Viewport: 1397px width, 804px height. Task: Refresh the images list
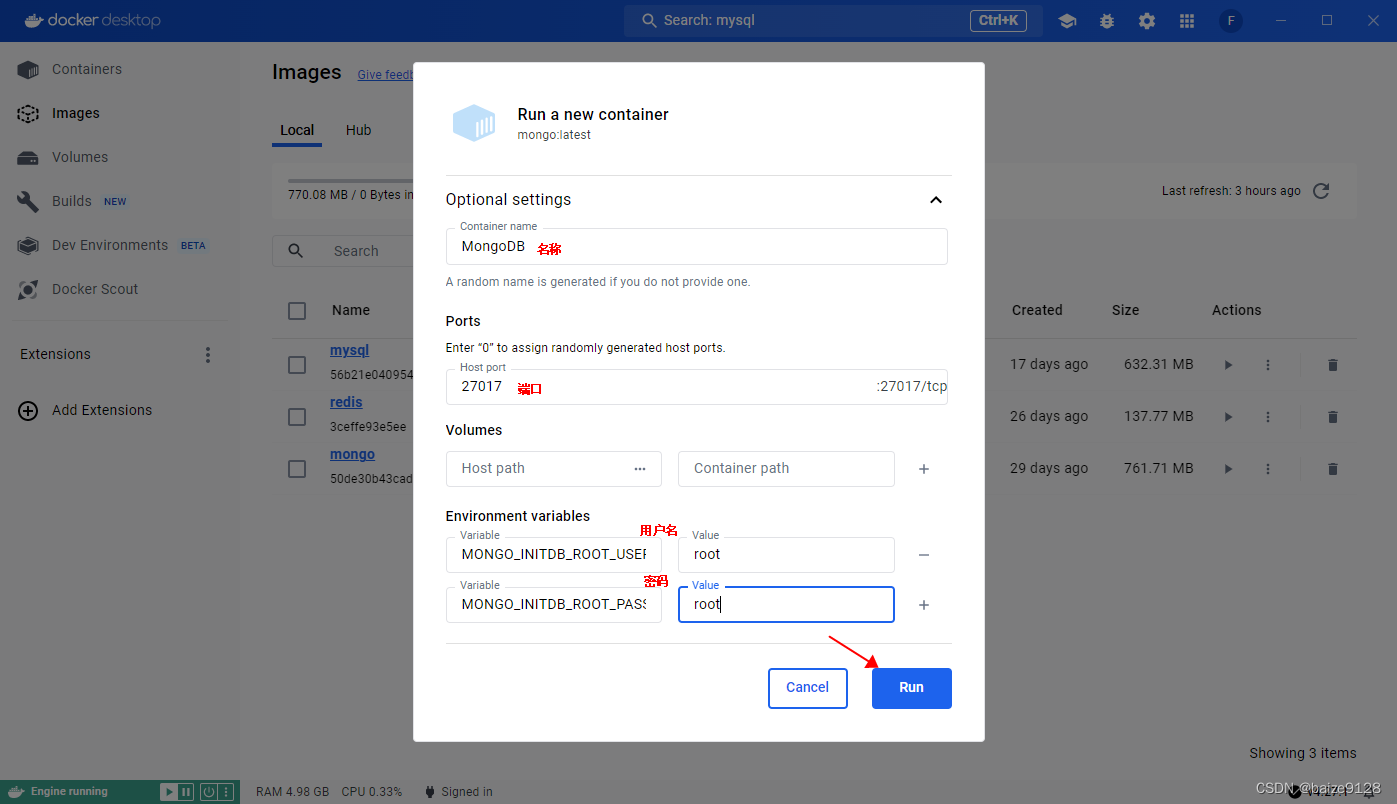point(1321,191)
